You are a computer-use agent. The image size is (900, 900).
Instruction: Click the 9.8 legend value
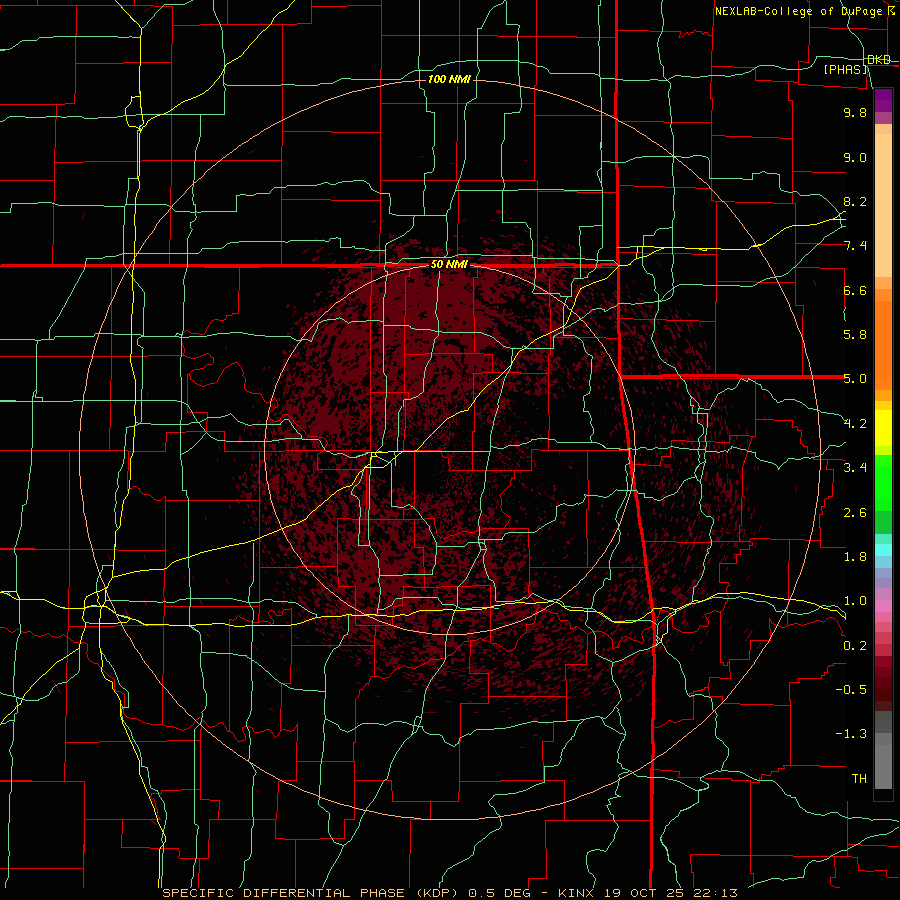click(855, 112)
